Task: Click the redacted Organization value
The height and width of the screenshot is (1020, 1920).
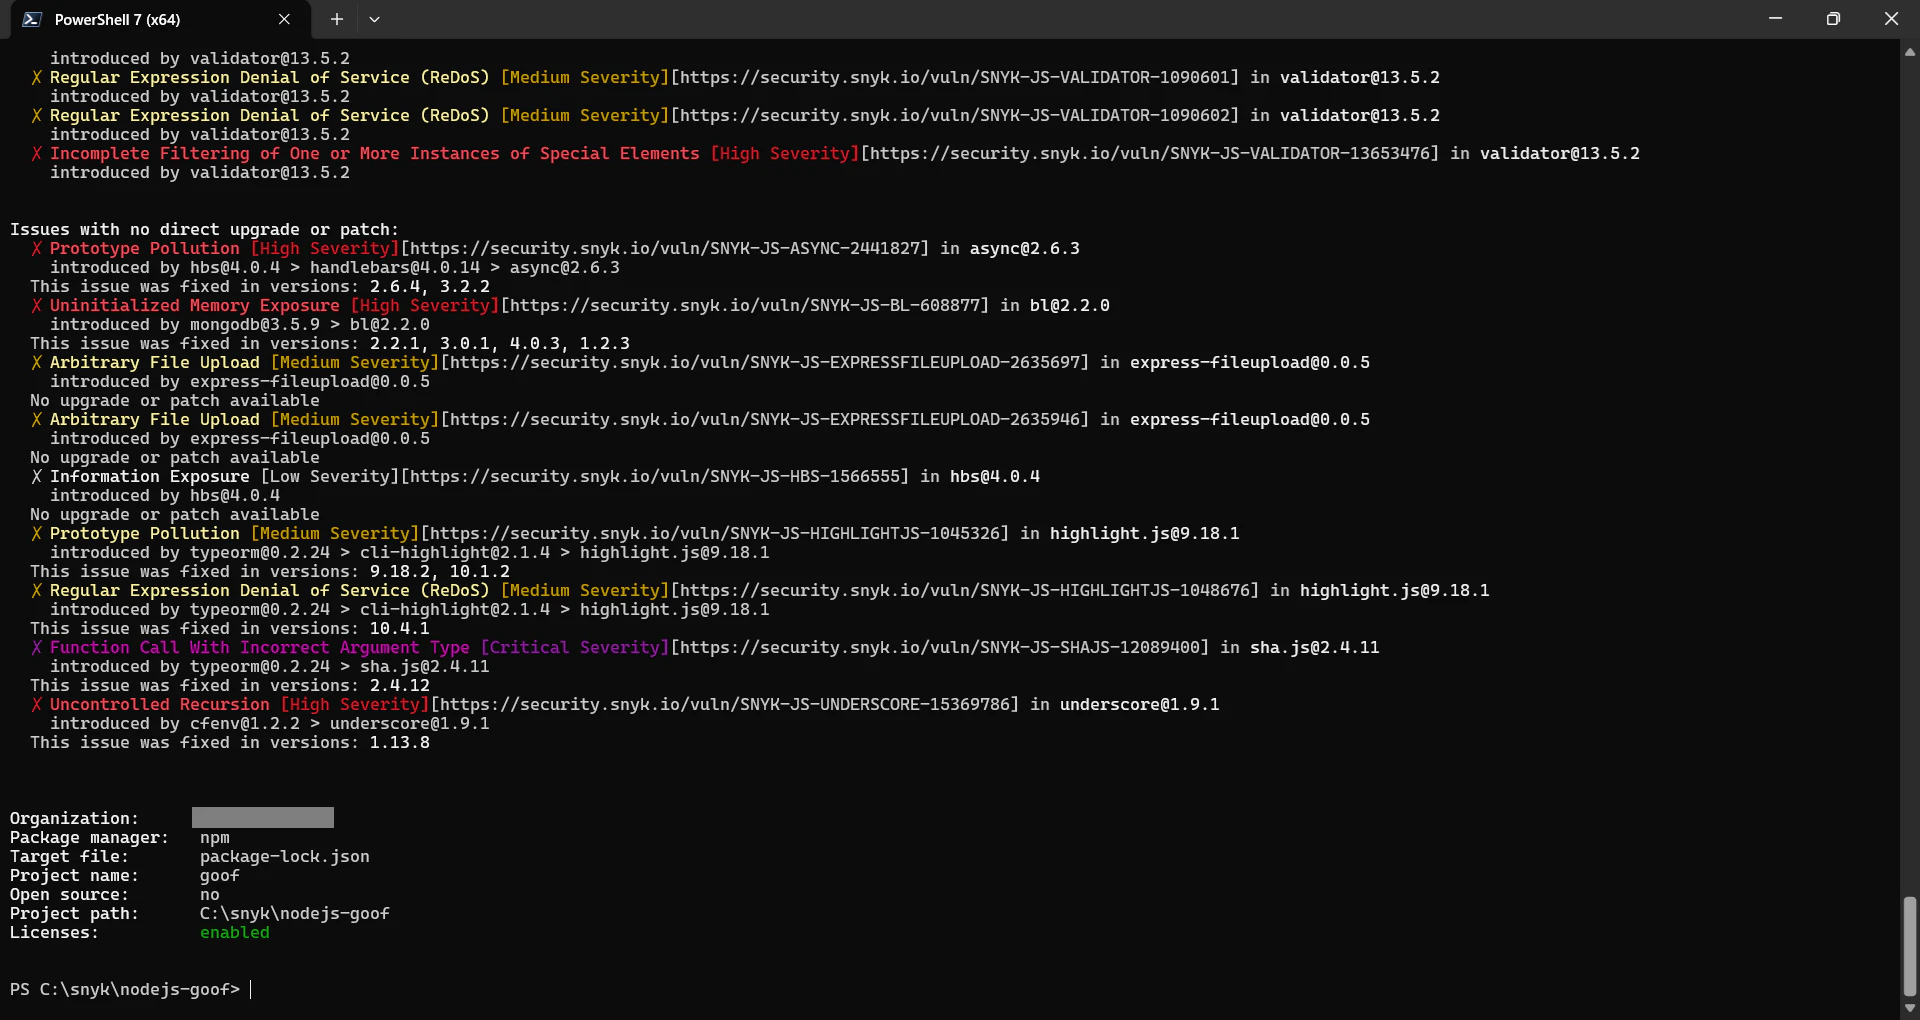Action: point(263,818)
